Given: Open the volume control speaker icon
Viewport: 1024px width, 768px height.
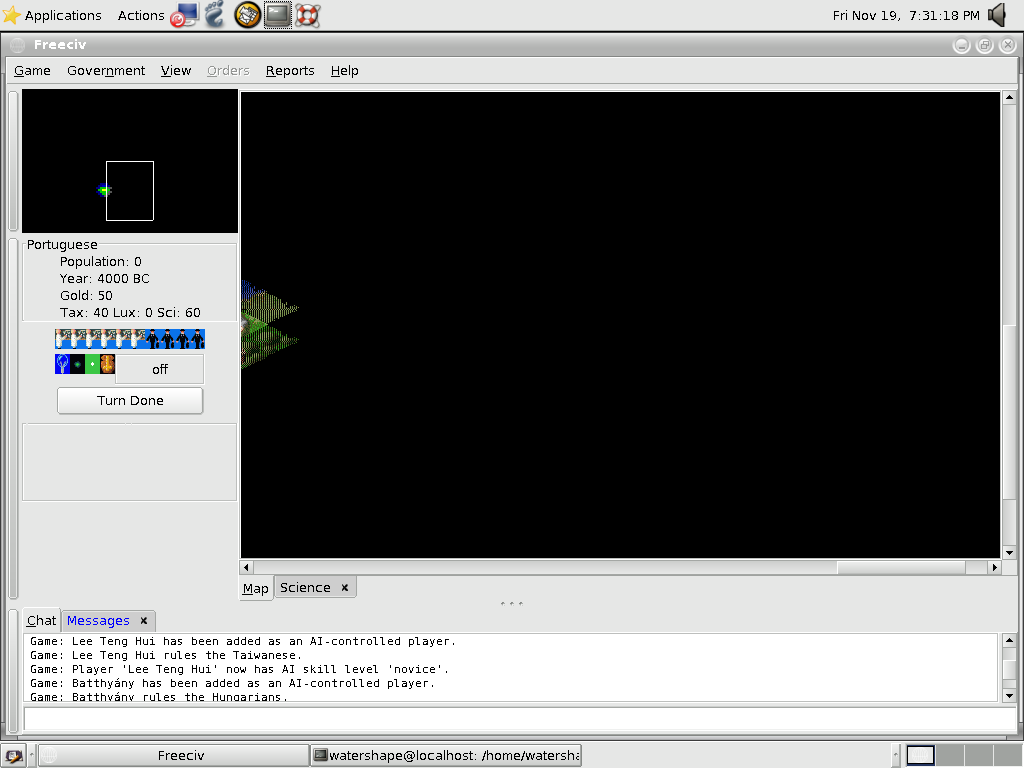Looking at the screenshot, I should [x=997, y=15].
